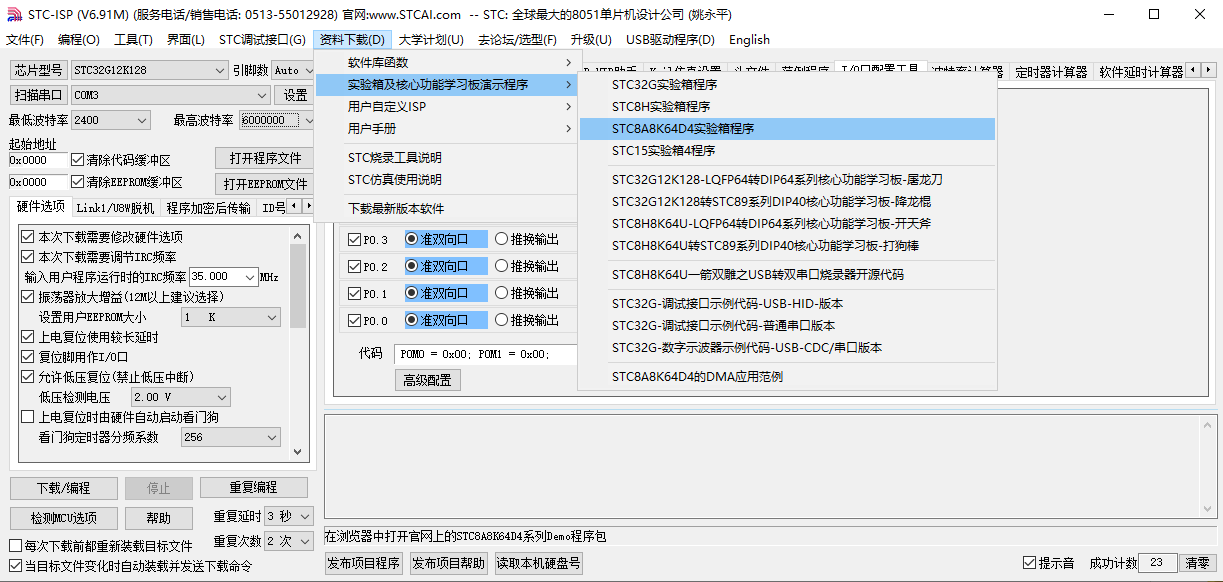The height and width of the screenshot is (582, 1223).
Task: Click the 清零 counter reset button
Action: pos(1198,563)
